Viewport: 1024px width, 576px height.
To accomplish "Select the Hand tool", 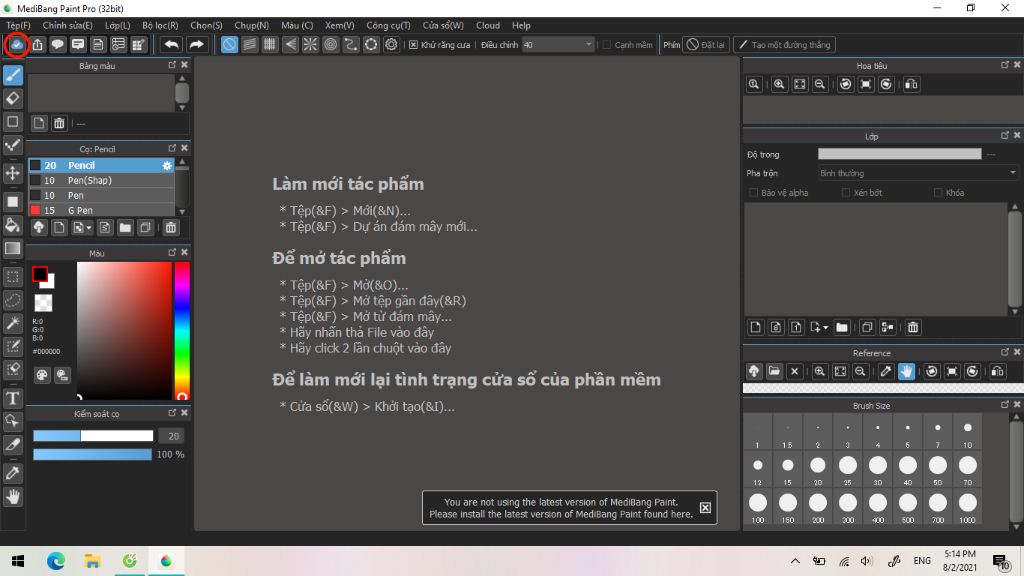I will (x=12, y=497).
